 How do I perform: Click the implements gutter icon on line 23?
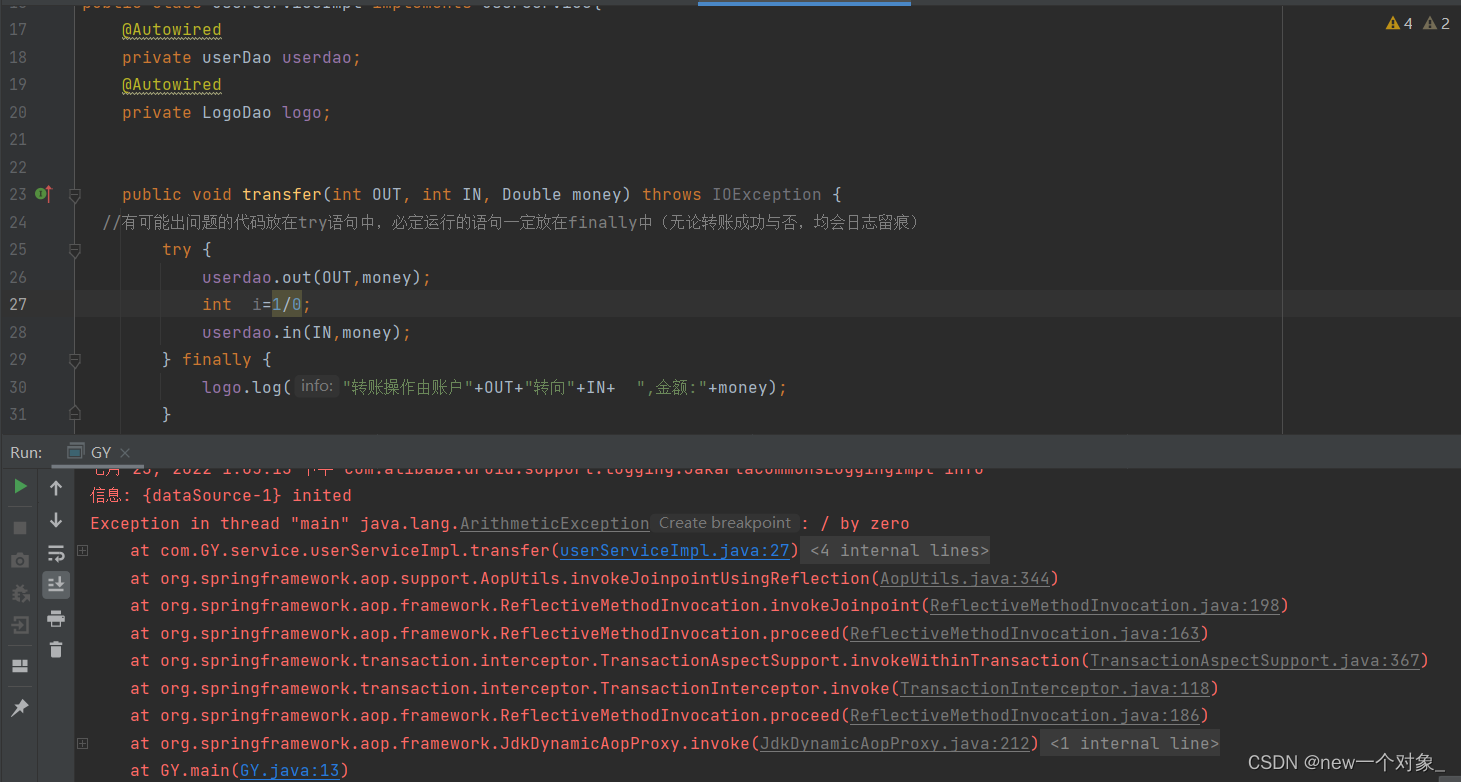[x=43, y=194]
